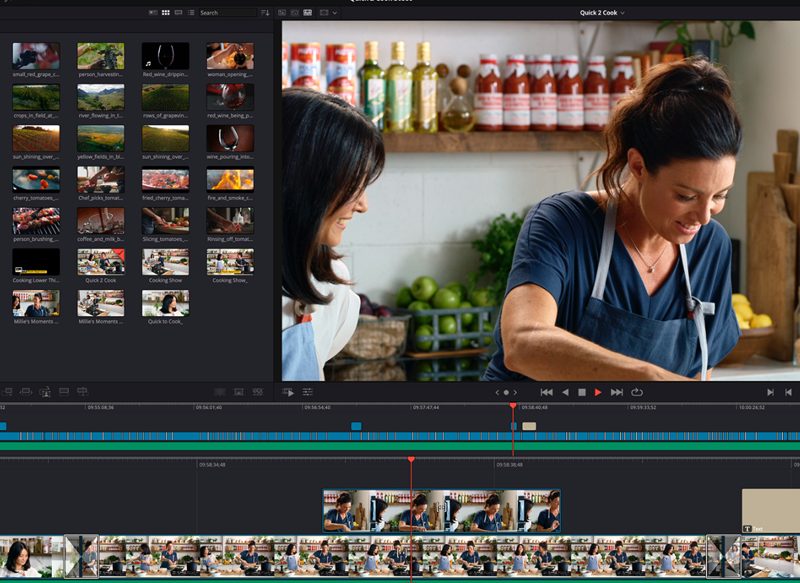Select the Quick 2 Cook timeline thumbnail
The image size is (800, 583).
pos(101,262)
